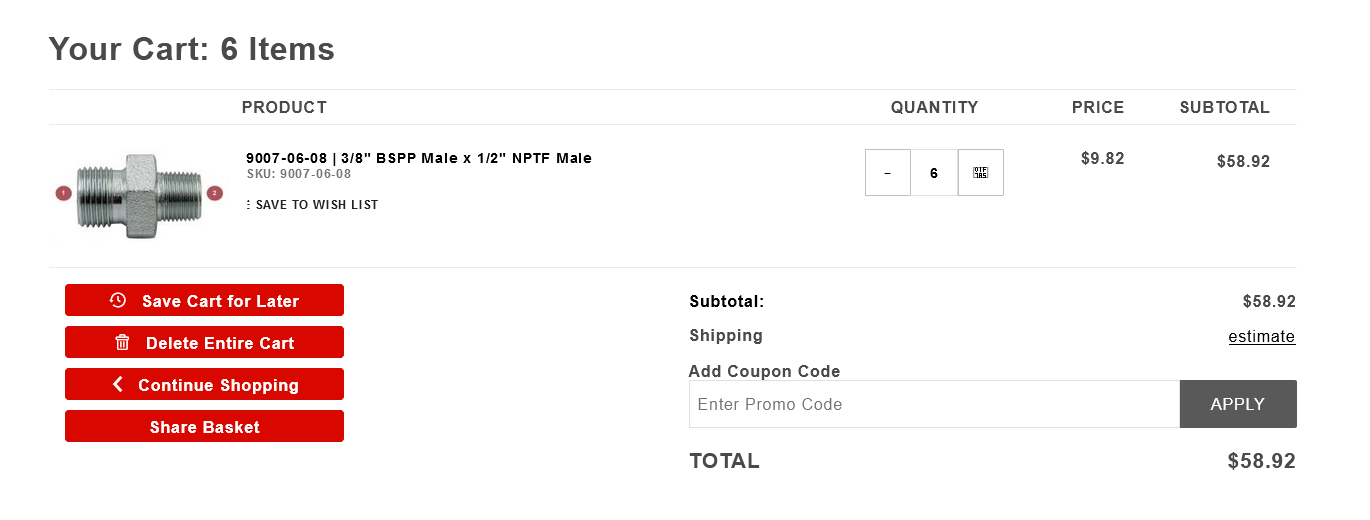Click the trash can icon on Delete Entire Cart
This screenshot has height=520, width=1370.
pyautogui.click(x=123, y=342)
